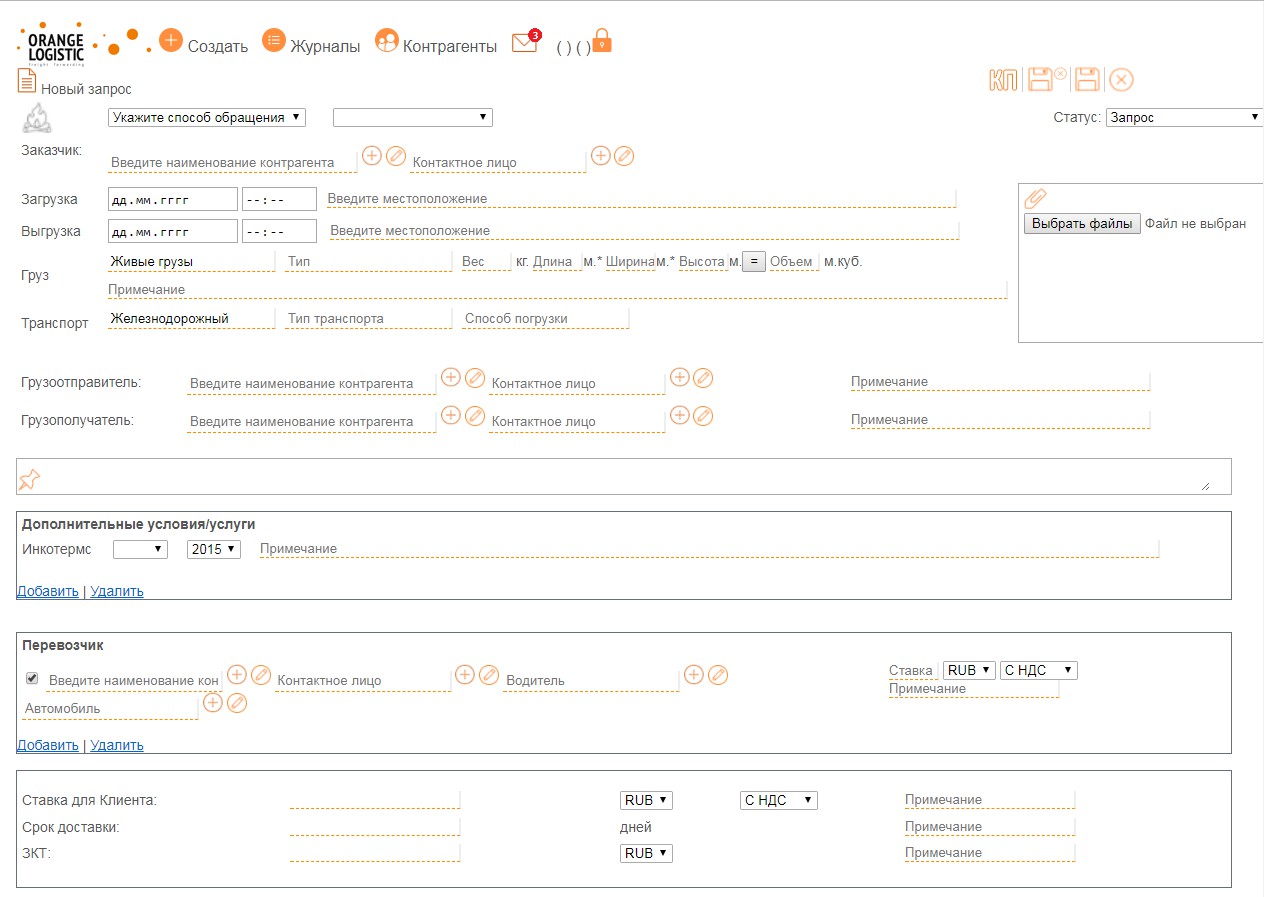Add new Заказчик contractor with plus icon
The width and height of the screenshot is (1264, 897).
point(372,155)
